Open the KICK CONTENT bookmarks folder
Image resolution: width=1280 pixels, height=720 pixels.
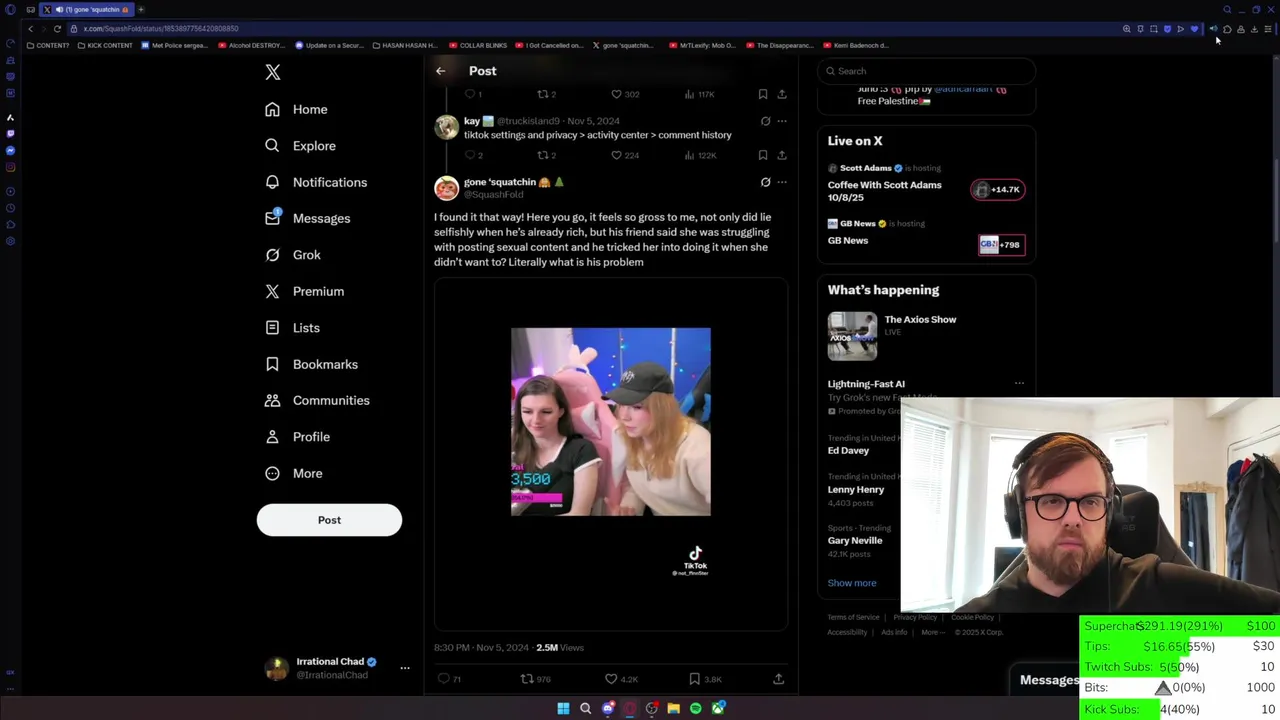click(105, 45)
